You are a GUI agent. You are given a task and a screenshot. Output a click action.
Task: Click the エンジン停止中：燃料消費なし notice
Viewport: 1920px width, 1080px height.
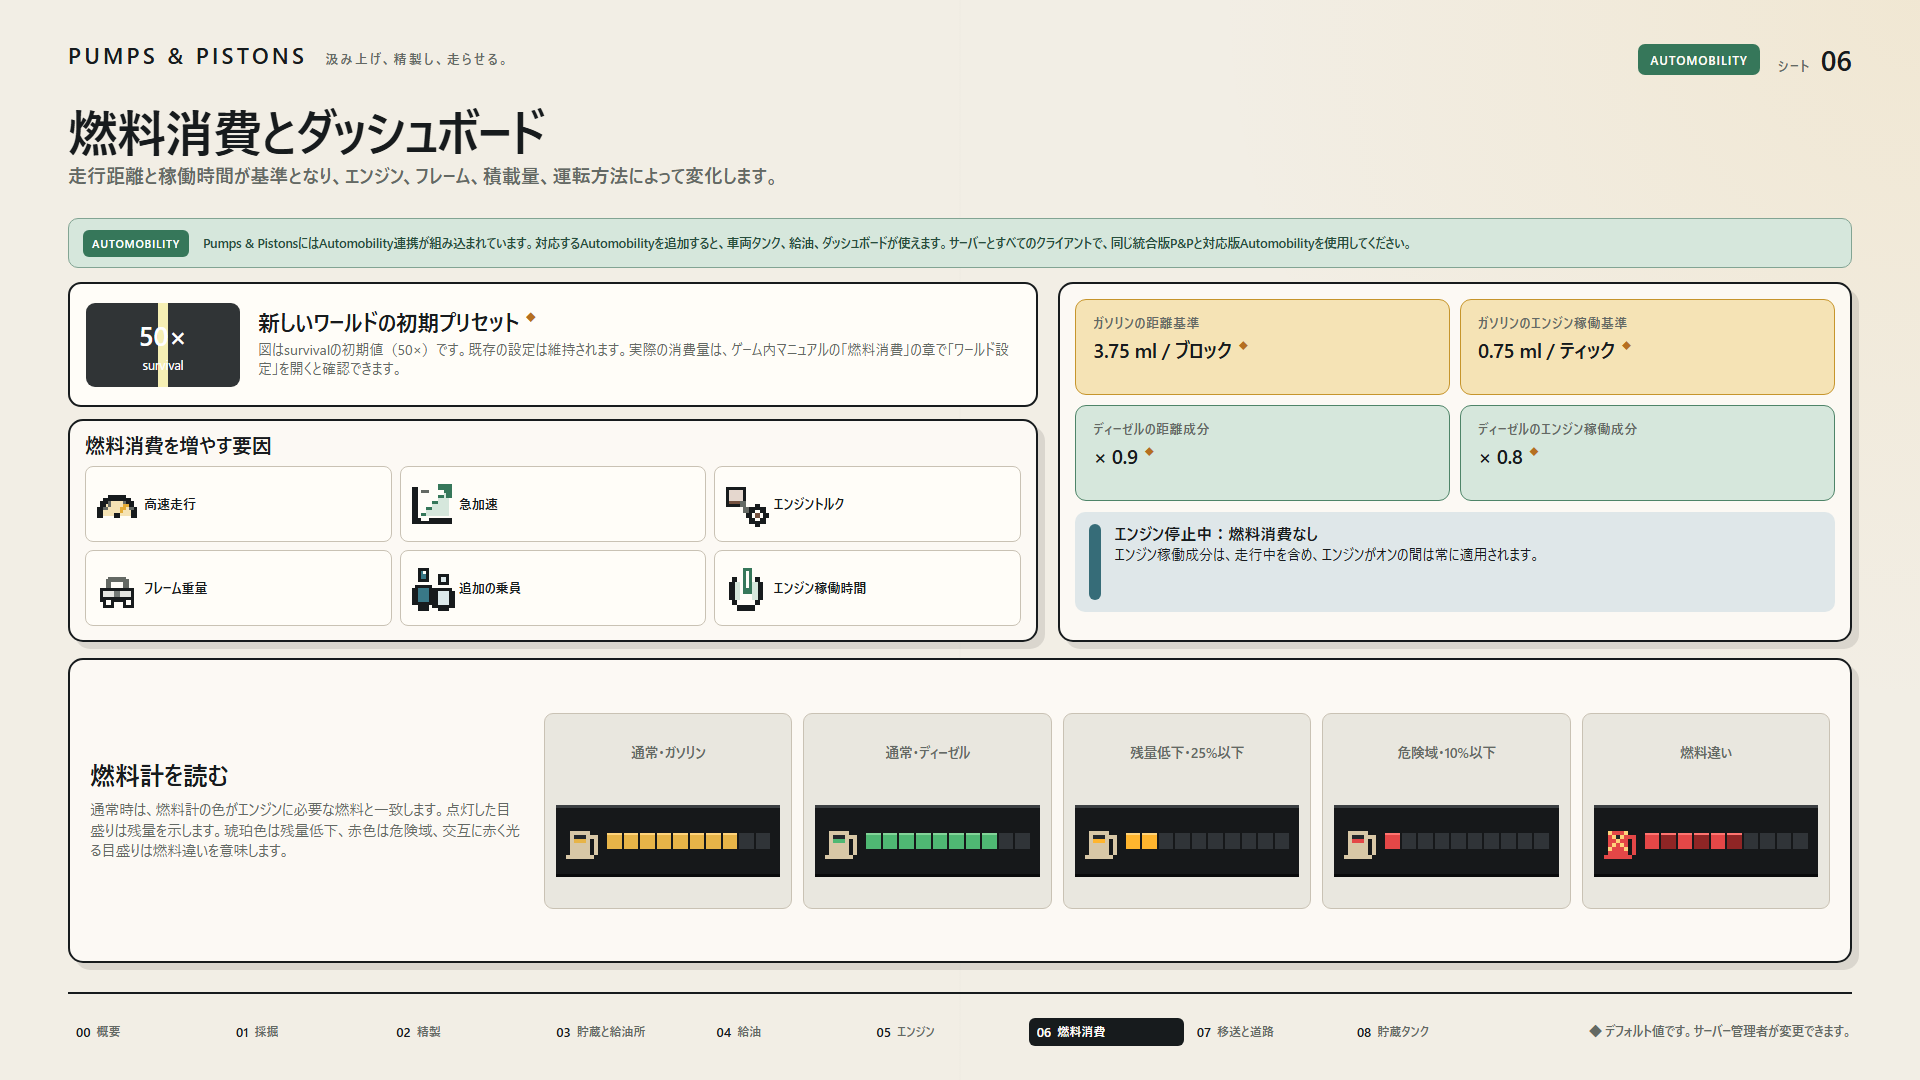coord(1455,562)
